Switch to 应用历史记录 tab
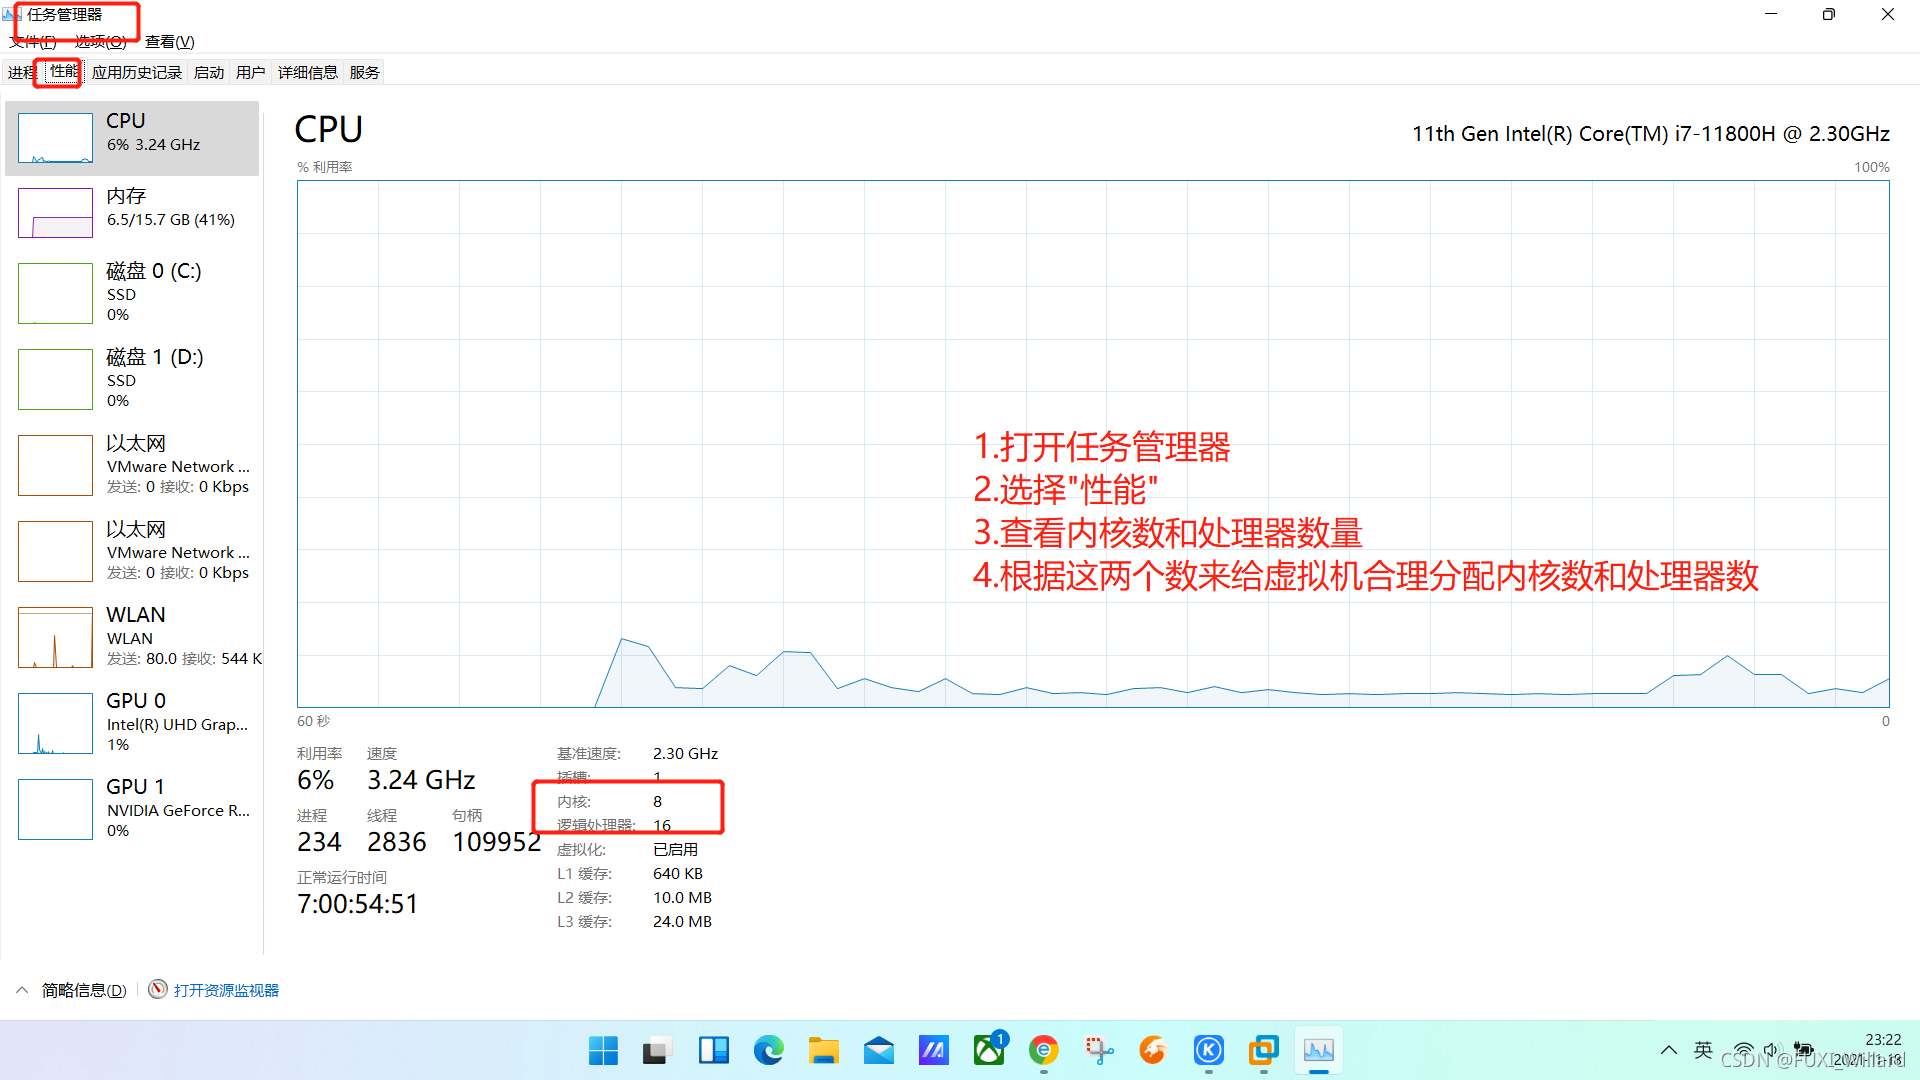Viewport: 1920px width, 1080px height. point(137,72)
